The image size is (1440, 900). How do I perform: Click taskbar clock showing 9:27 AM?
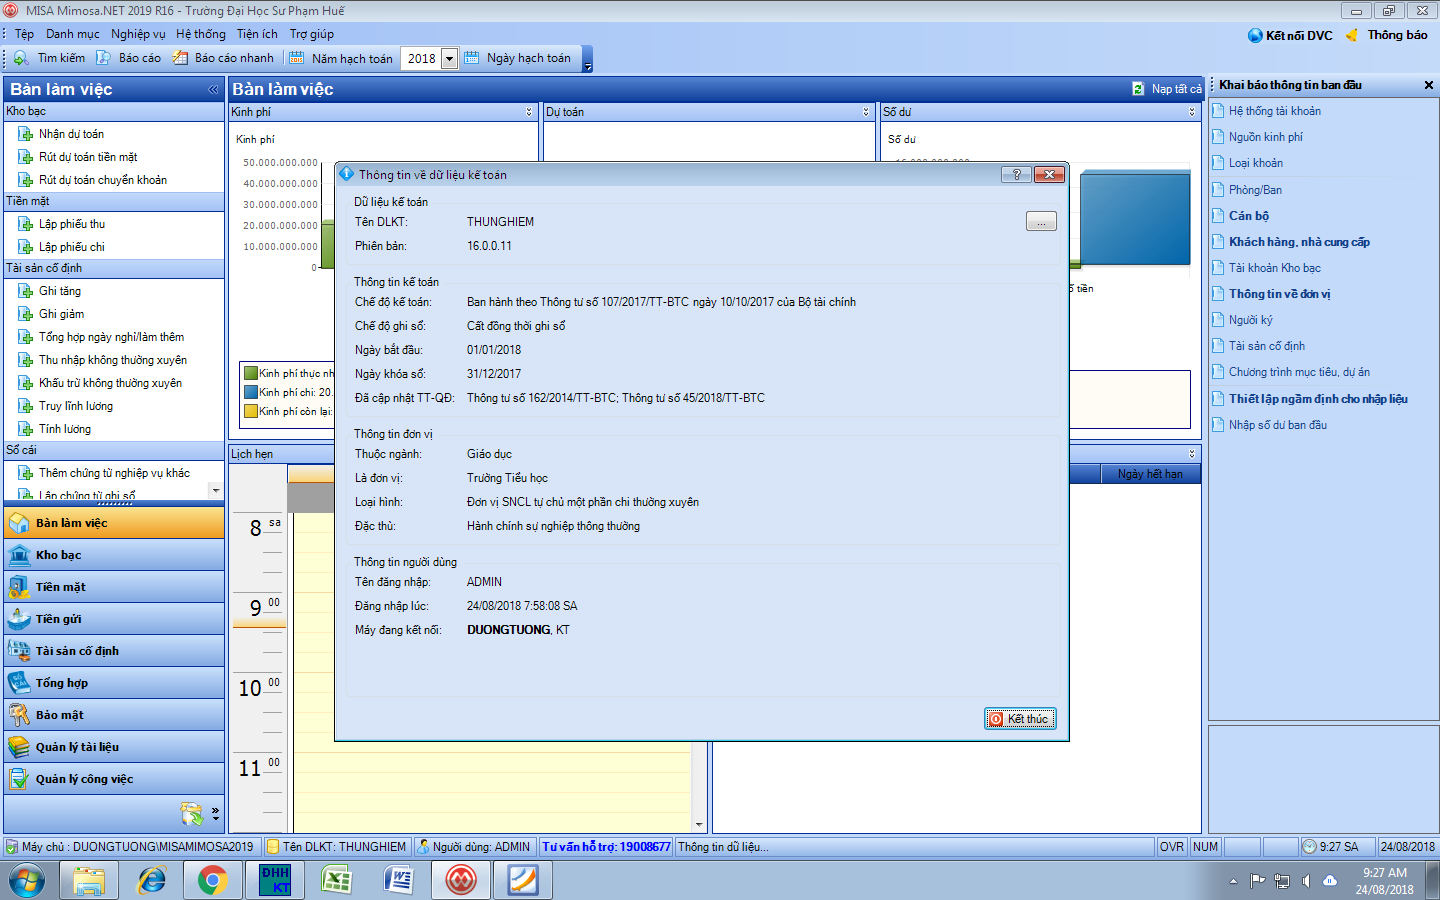(1384, 881)
